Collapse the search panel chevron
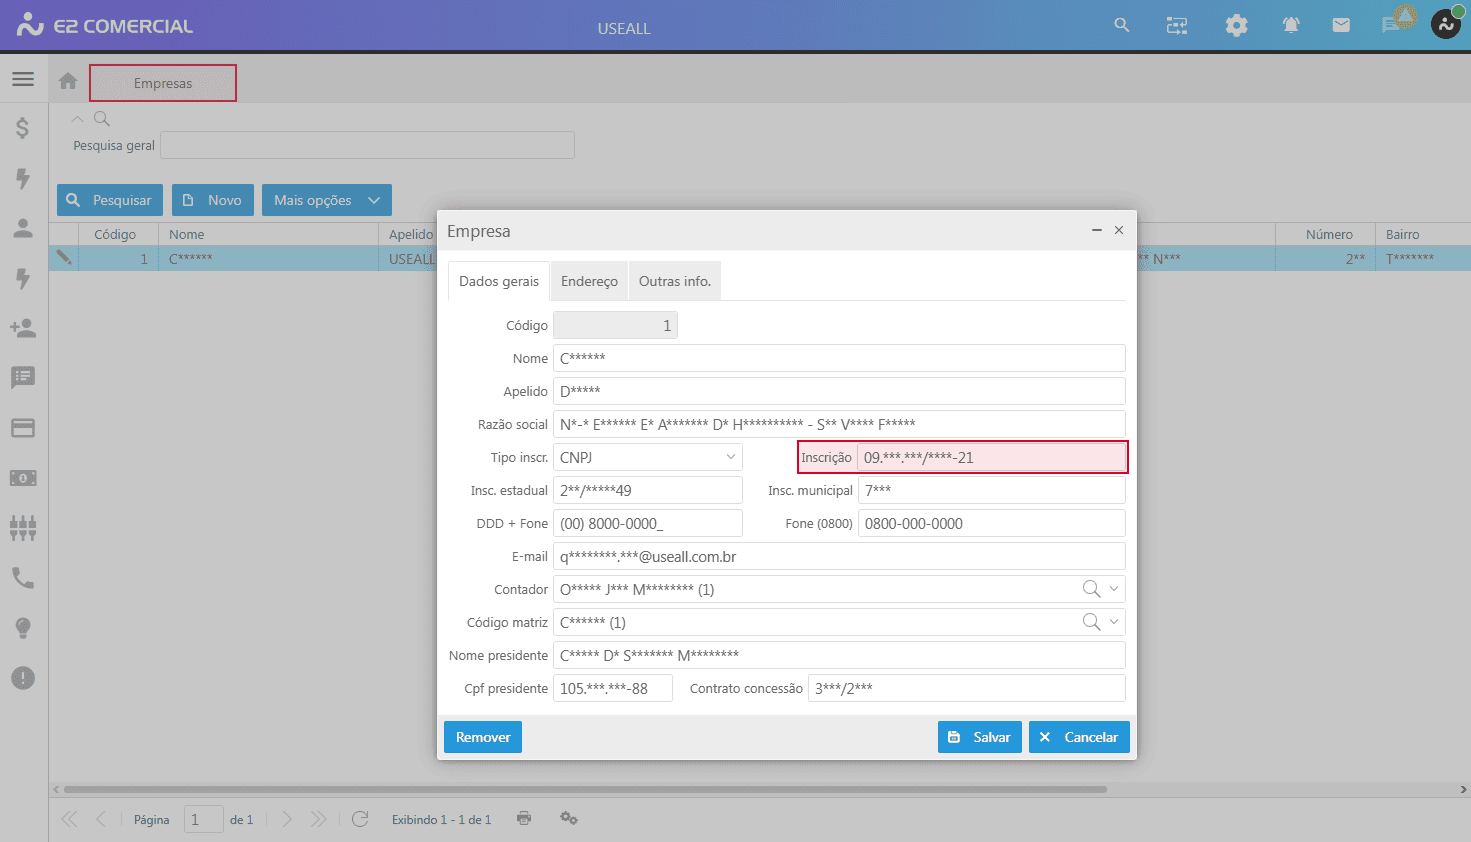This screenshot has height=842, width=1471. click(x=77, y=119)
